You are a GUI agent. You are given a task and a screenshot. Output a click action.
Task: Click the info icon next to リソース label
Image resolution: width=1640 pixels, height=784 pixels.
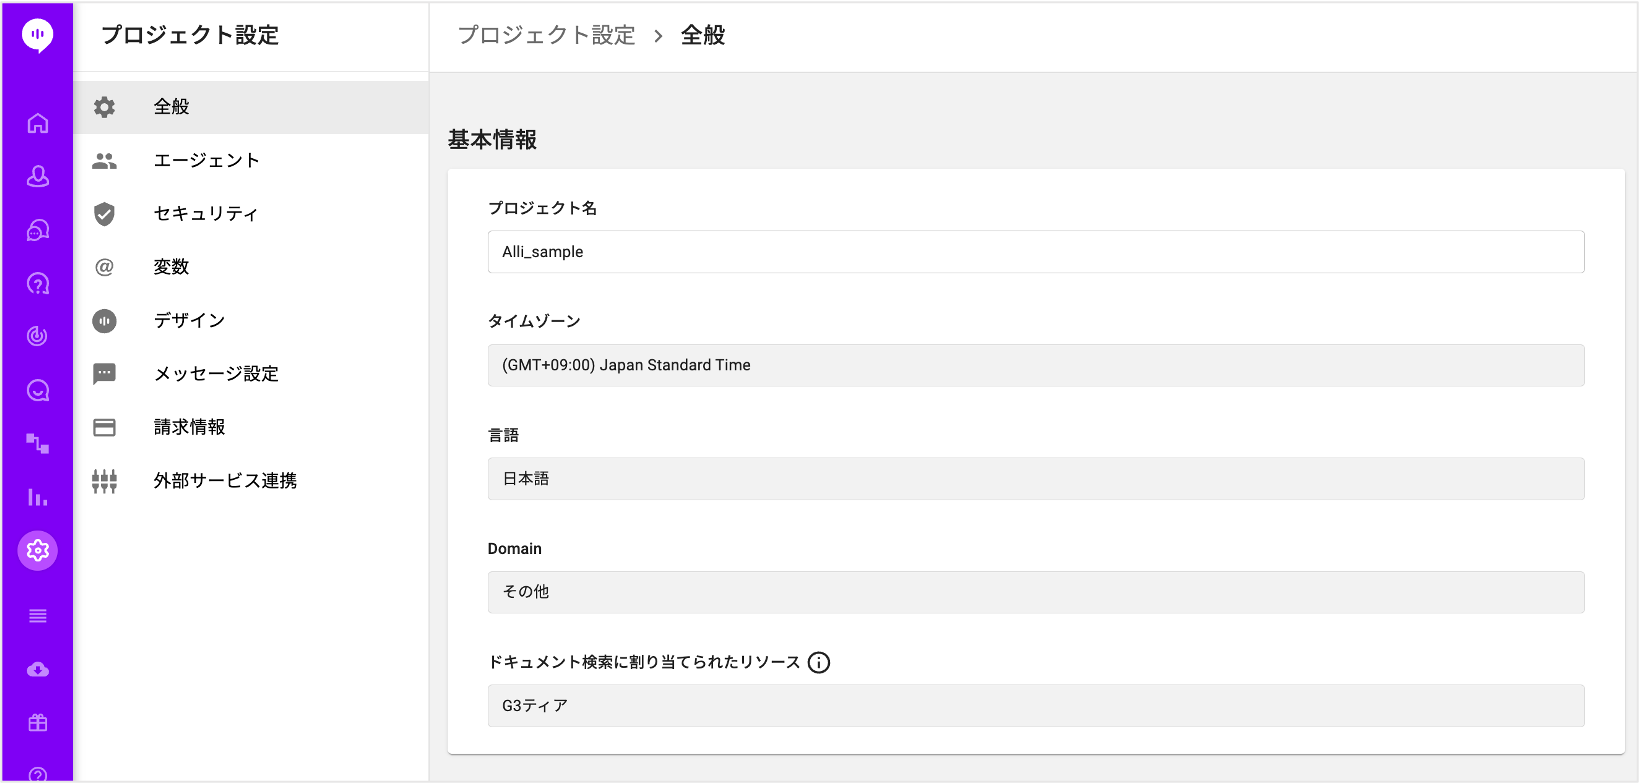(x=819, y=662)
